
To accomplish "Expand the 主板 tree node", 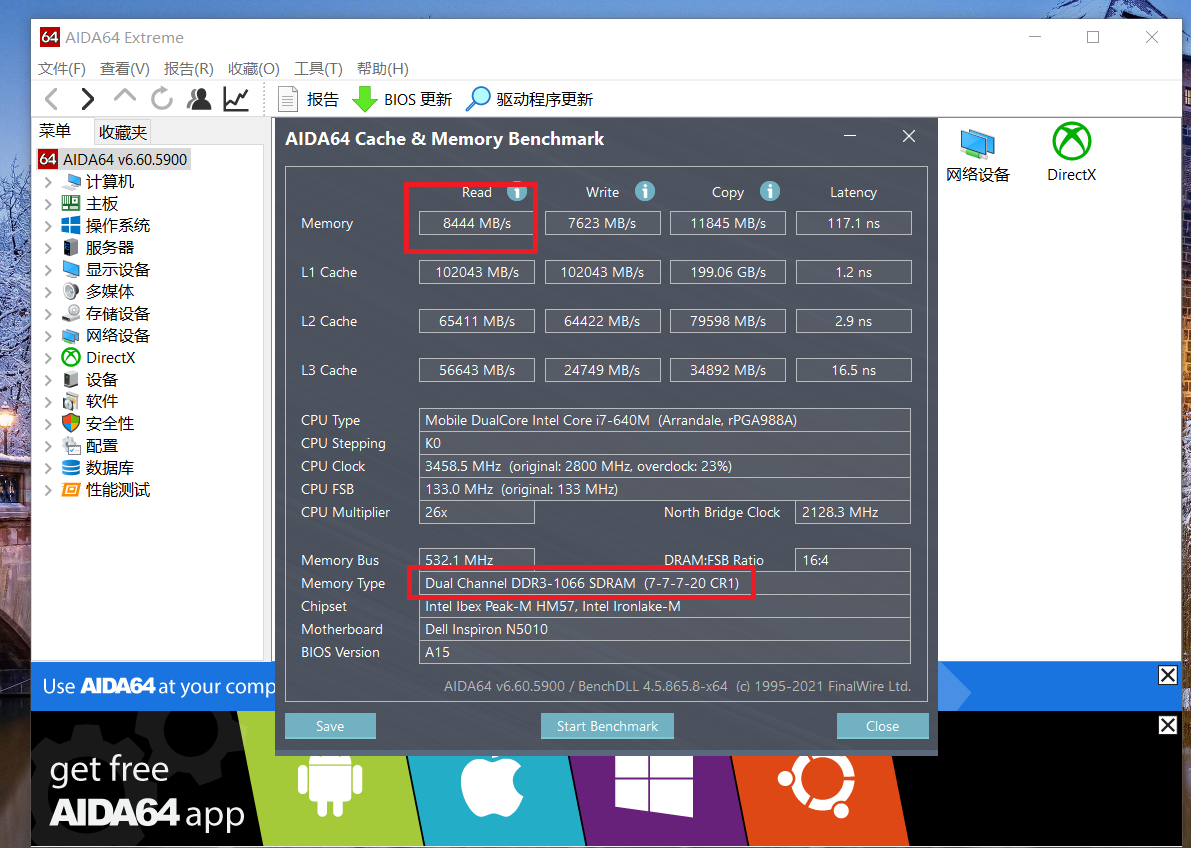I will tap(48, 204).
